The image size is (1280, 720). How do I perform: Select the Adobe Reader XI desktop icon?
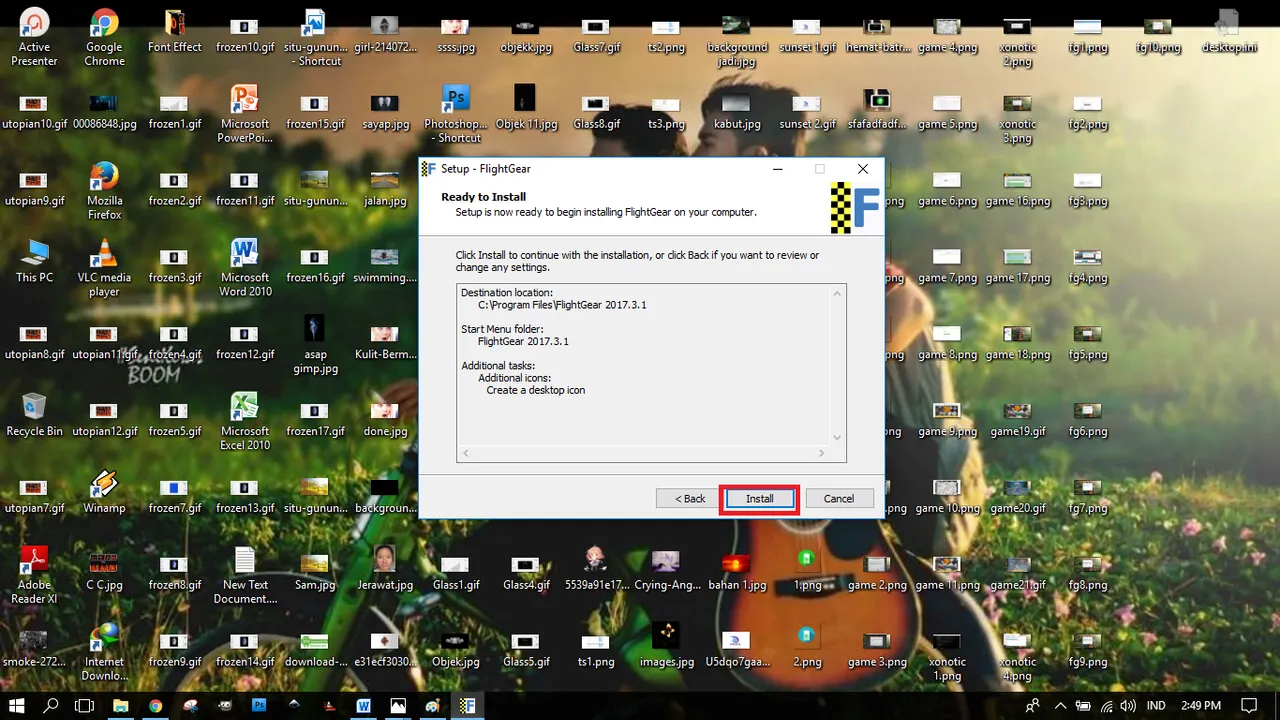tap(34, 577)
